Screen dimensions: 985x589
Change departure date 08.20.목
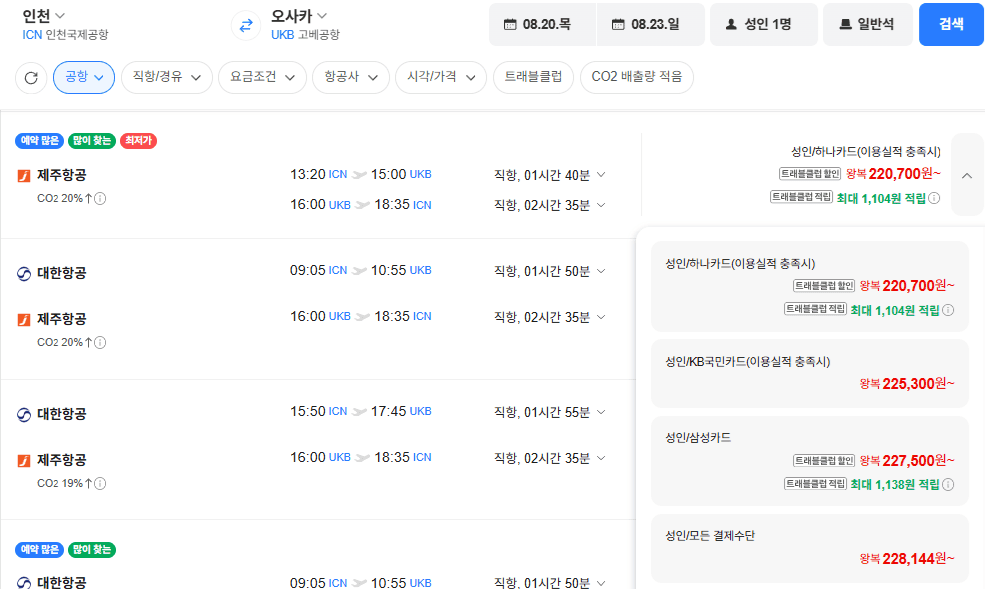coord(542,24)
